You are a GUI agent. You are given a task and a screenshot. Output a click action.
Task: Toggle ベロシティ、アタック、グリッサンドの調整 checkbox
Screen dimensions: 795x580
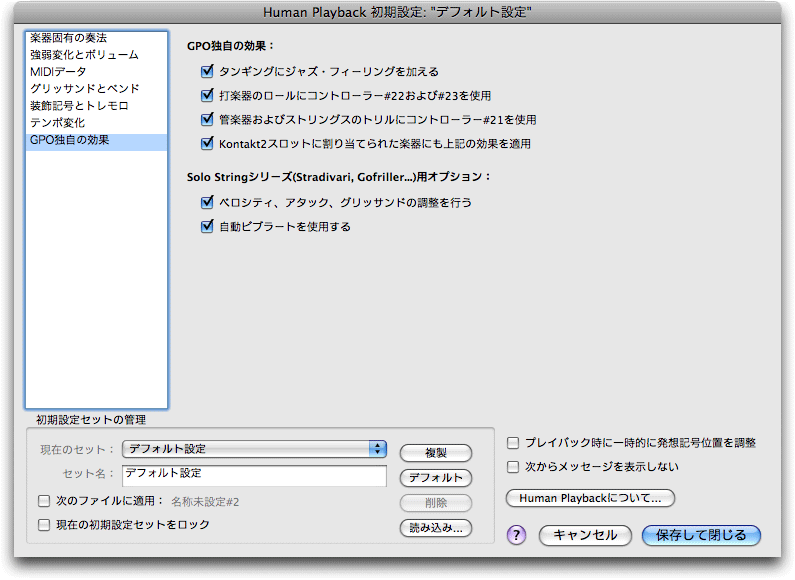(x=207, y=202)
